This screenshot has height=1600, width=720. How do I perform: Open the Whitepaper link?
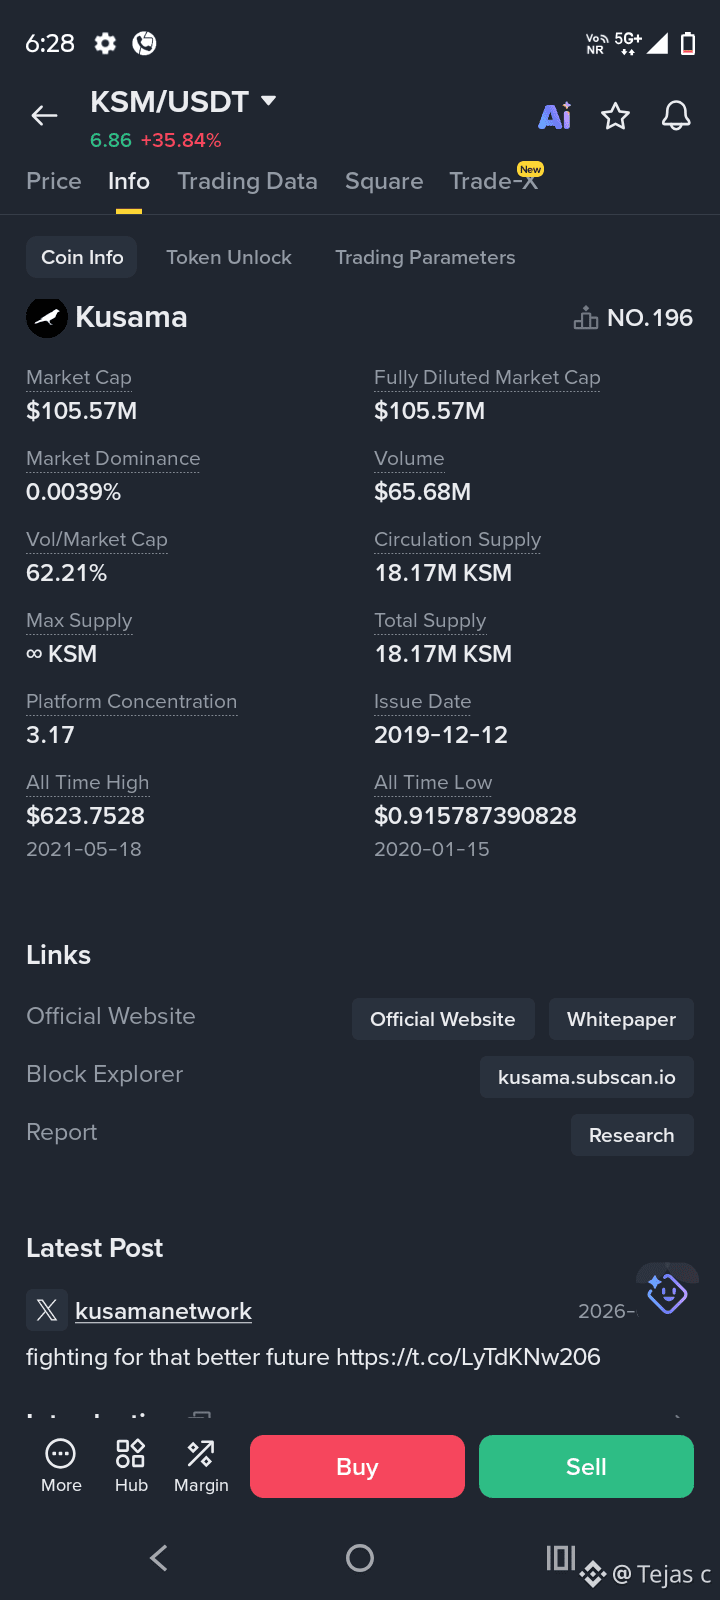click(622, 1019)
